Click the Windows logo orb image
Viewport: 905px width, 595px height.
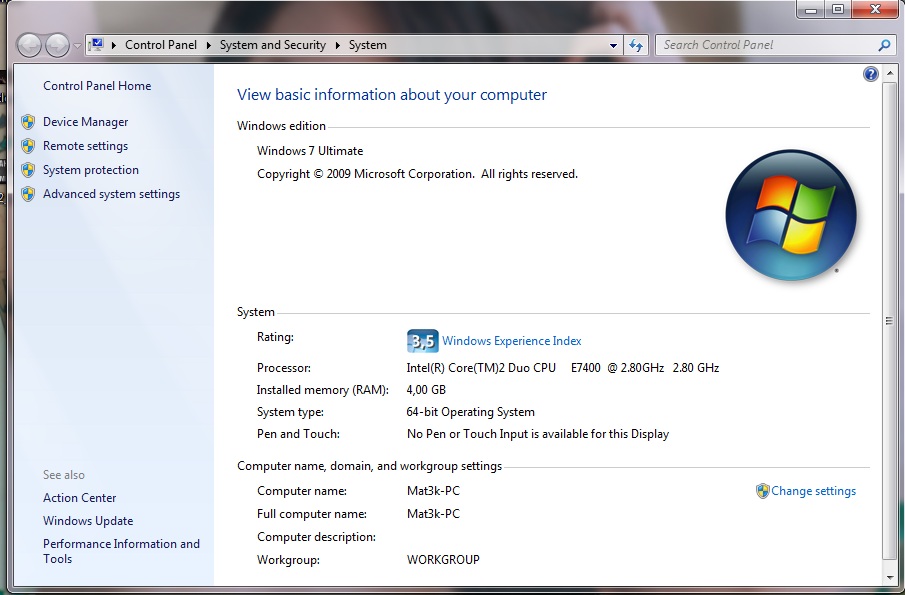tap(791, 215)
